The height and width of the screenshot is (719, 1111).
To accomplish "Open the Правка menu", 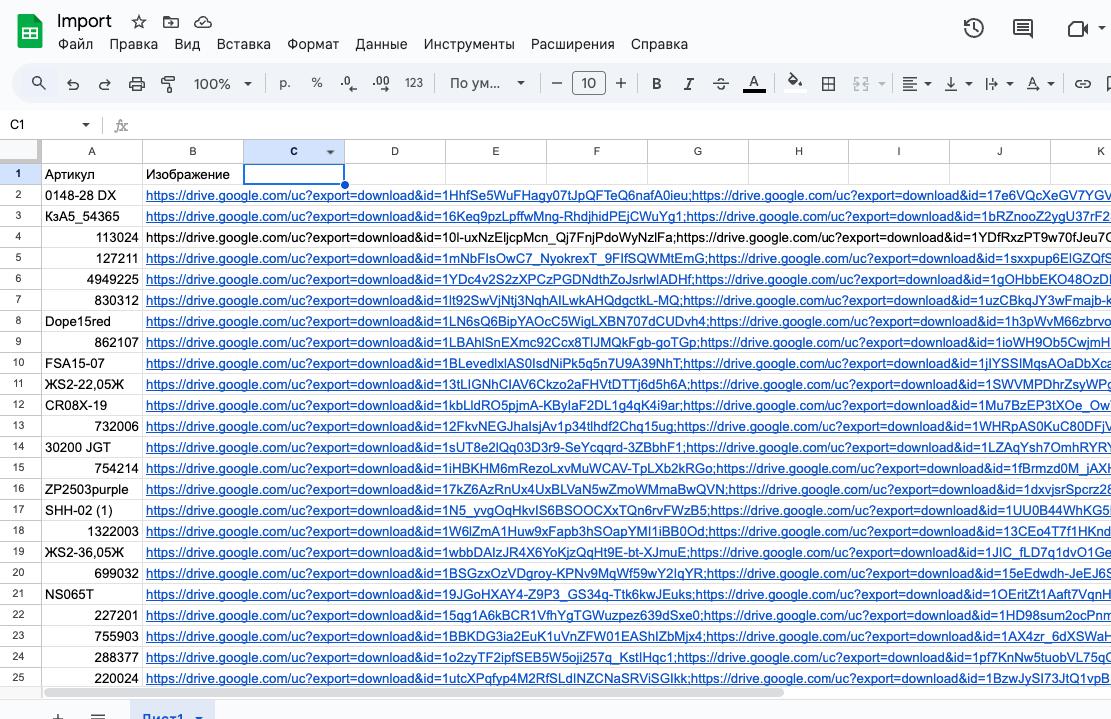I will point(133,44).
